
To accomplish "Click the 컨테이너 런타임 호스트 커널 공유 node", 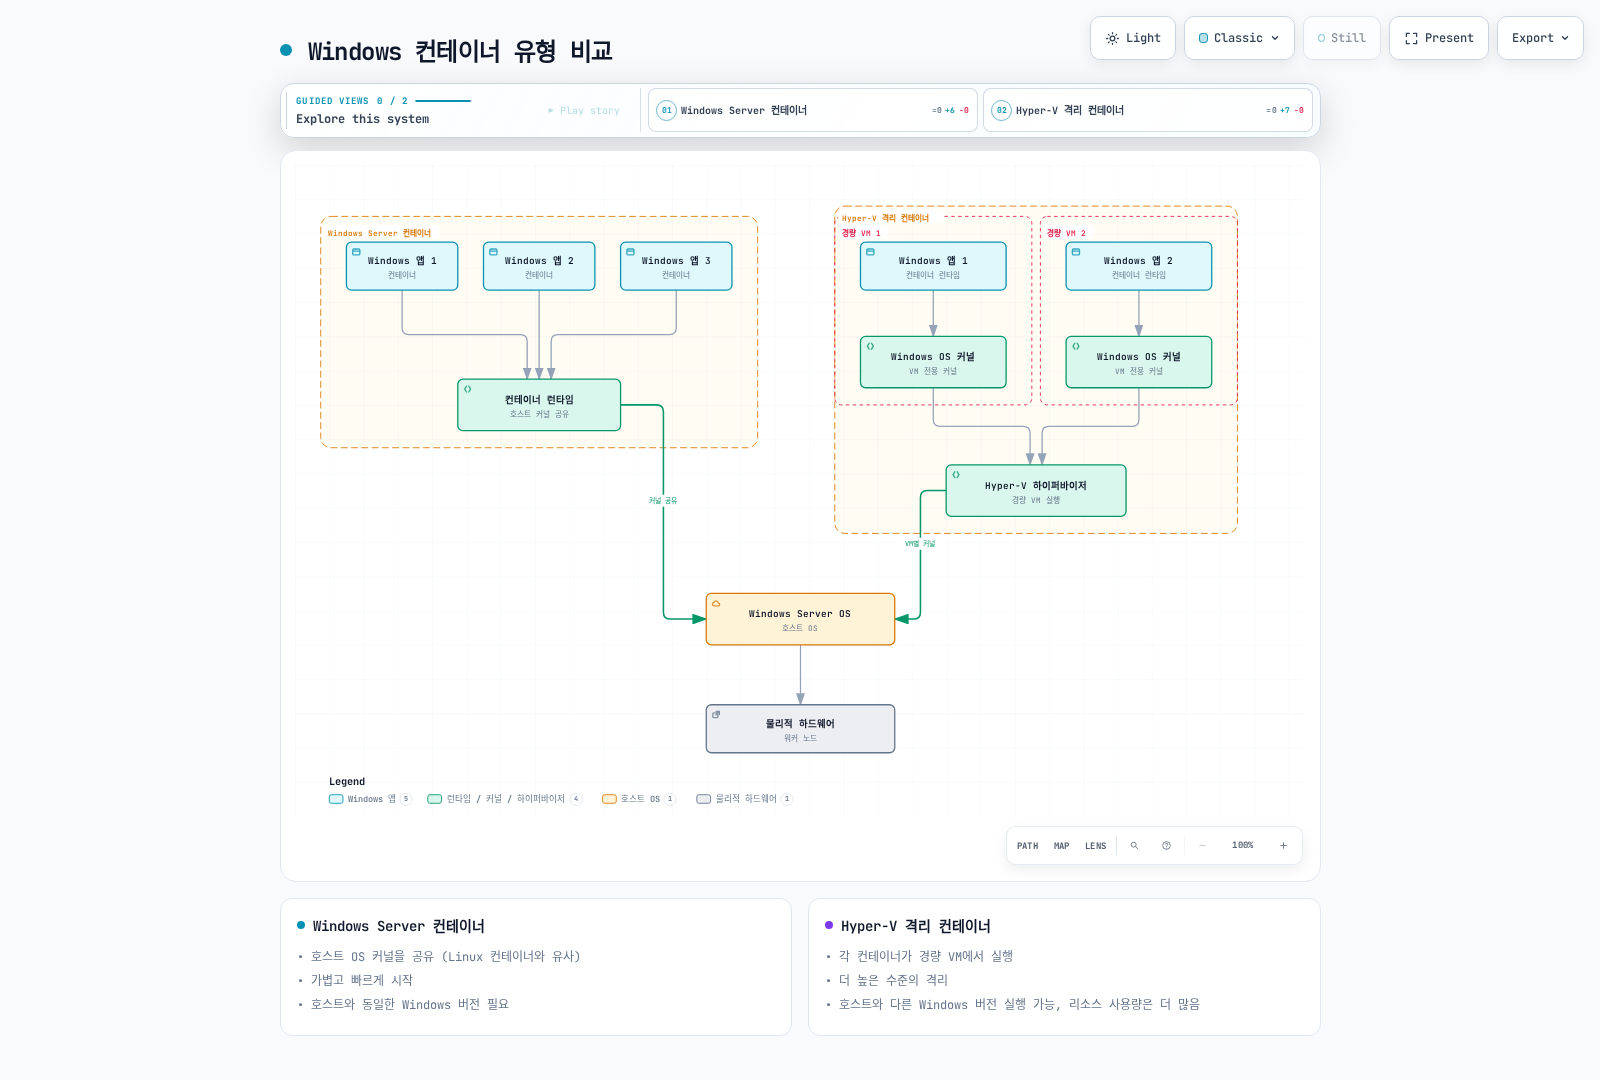I will pos(539,405).
